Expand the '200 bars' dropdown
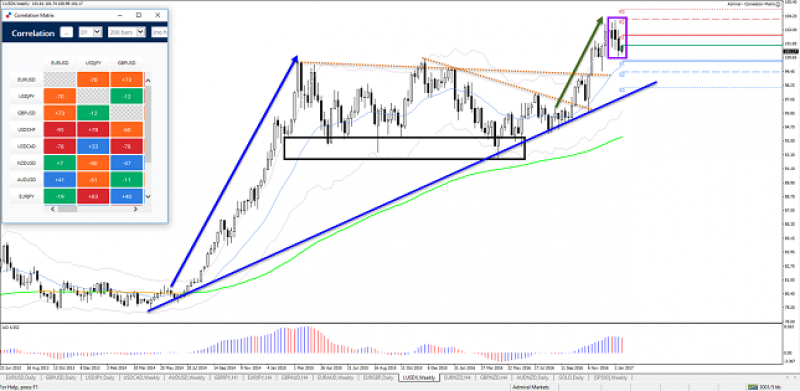 coord(127,32)
